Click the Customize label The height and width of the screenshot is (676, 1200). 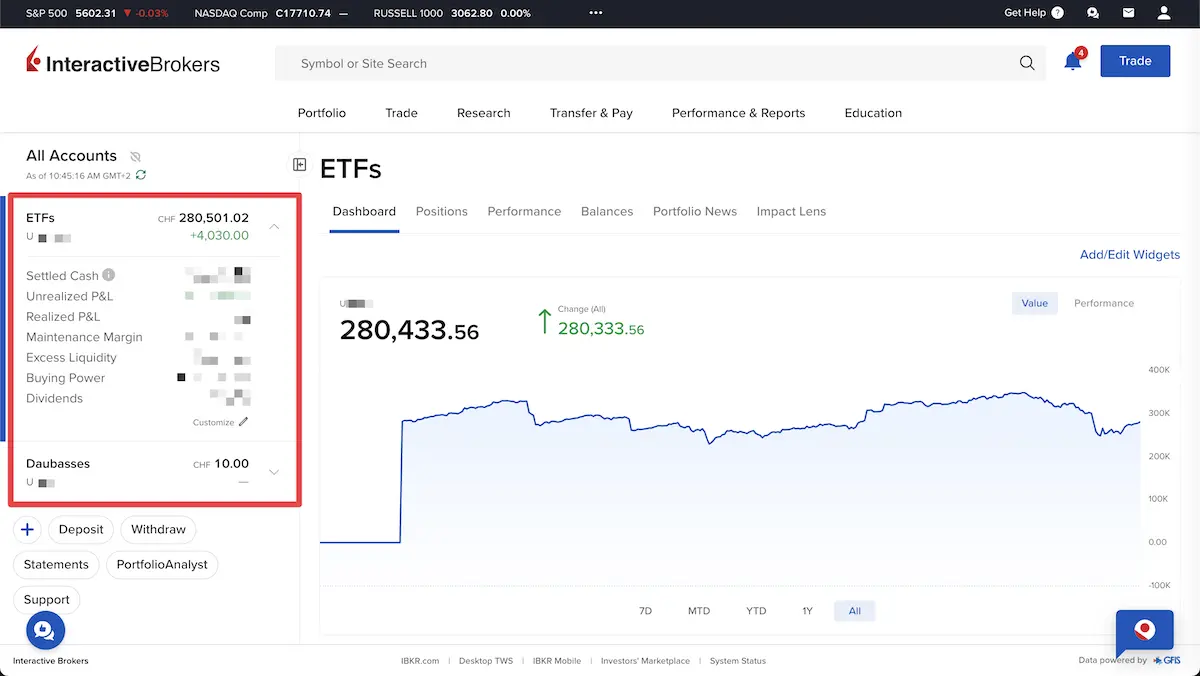(213, 423)
